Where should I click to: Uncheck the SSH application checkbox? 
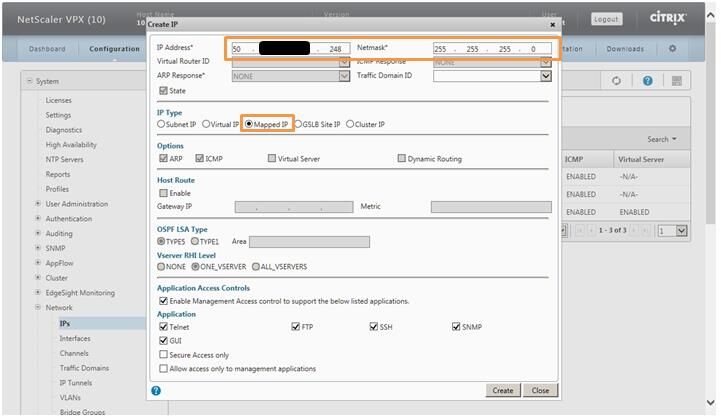pyautogui.click(x=373, y=326)
